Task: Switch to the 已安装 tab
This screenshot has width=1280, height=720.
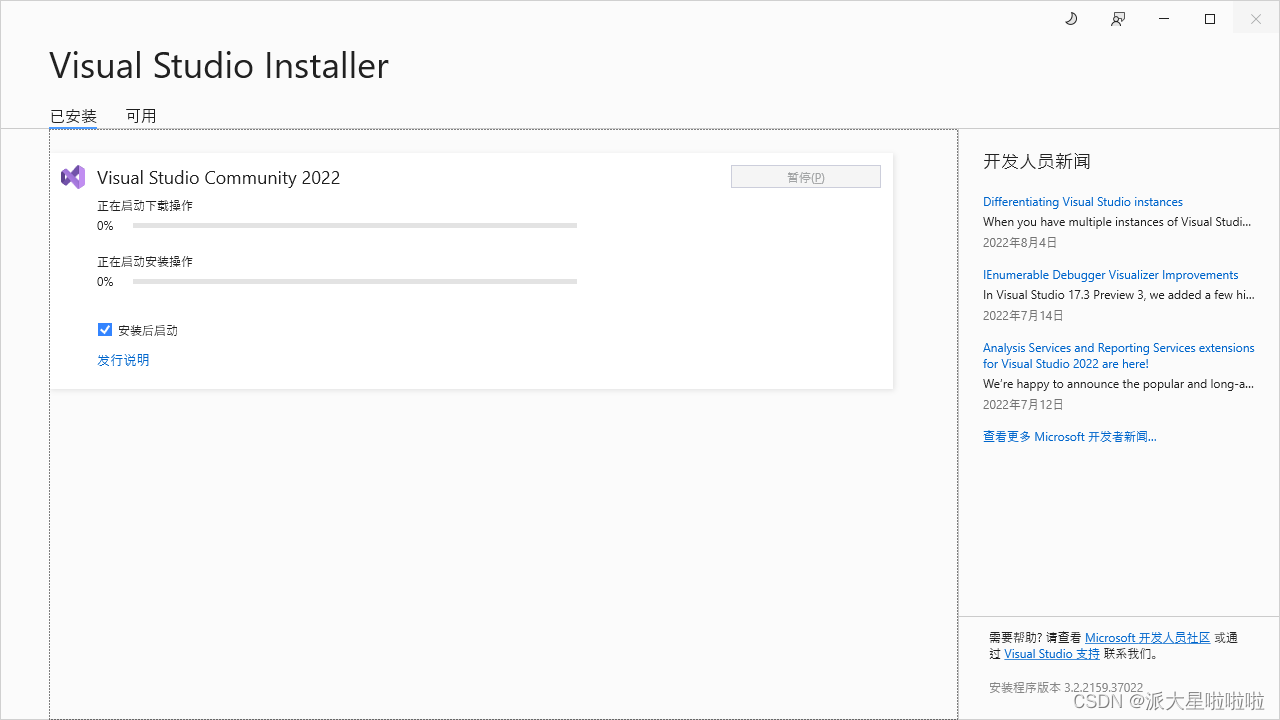Action: coord(73,116)
